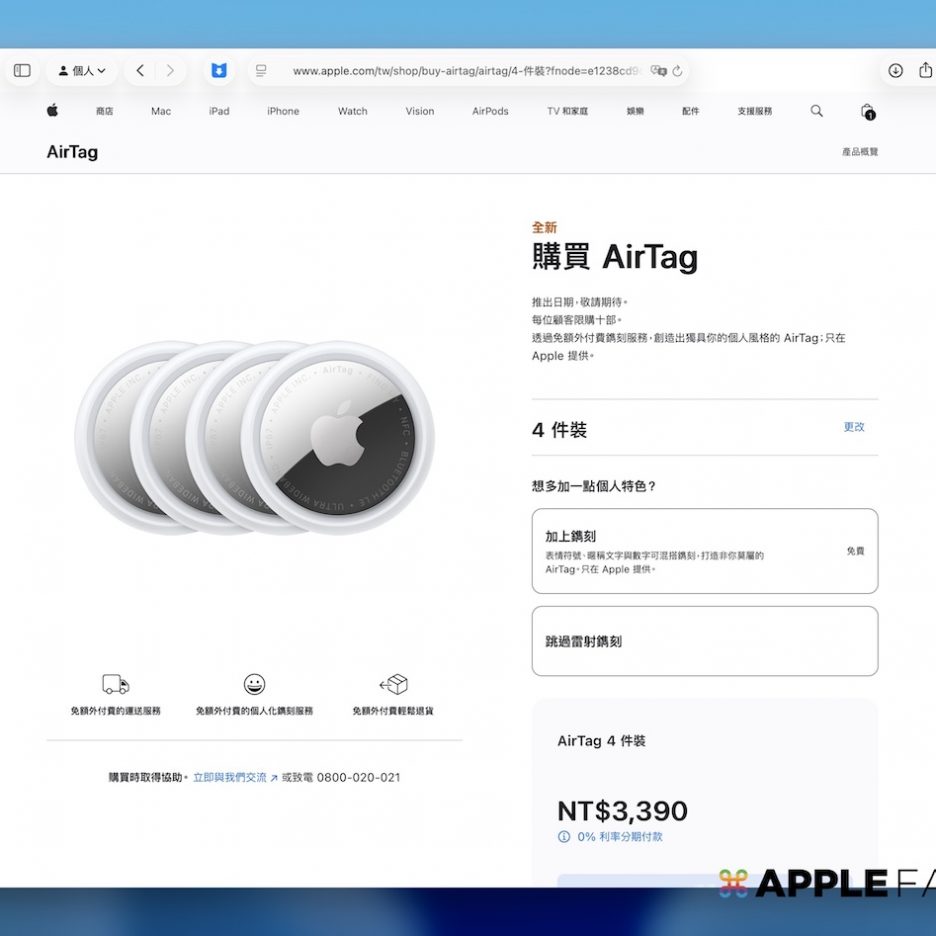Image resolution: width=936 pixels, height=936 pixels.
Task: Select the 加上鐫刻 engraving option
Action: coord(704,551)
